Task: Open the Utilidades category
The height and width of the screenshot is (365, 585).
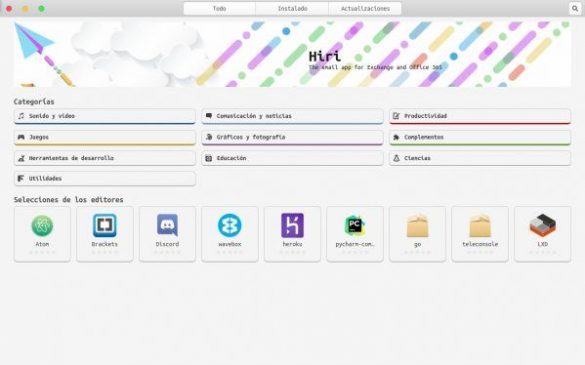Action: 104,179
